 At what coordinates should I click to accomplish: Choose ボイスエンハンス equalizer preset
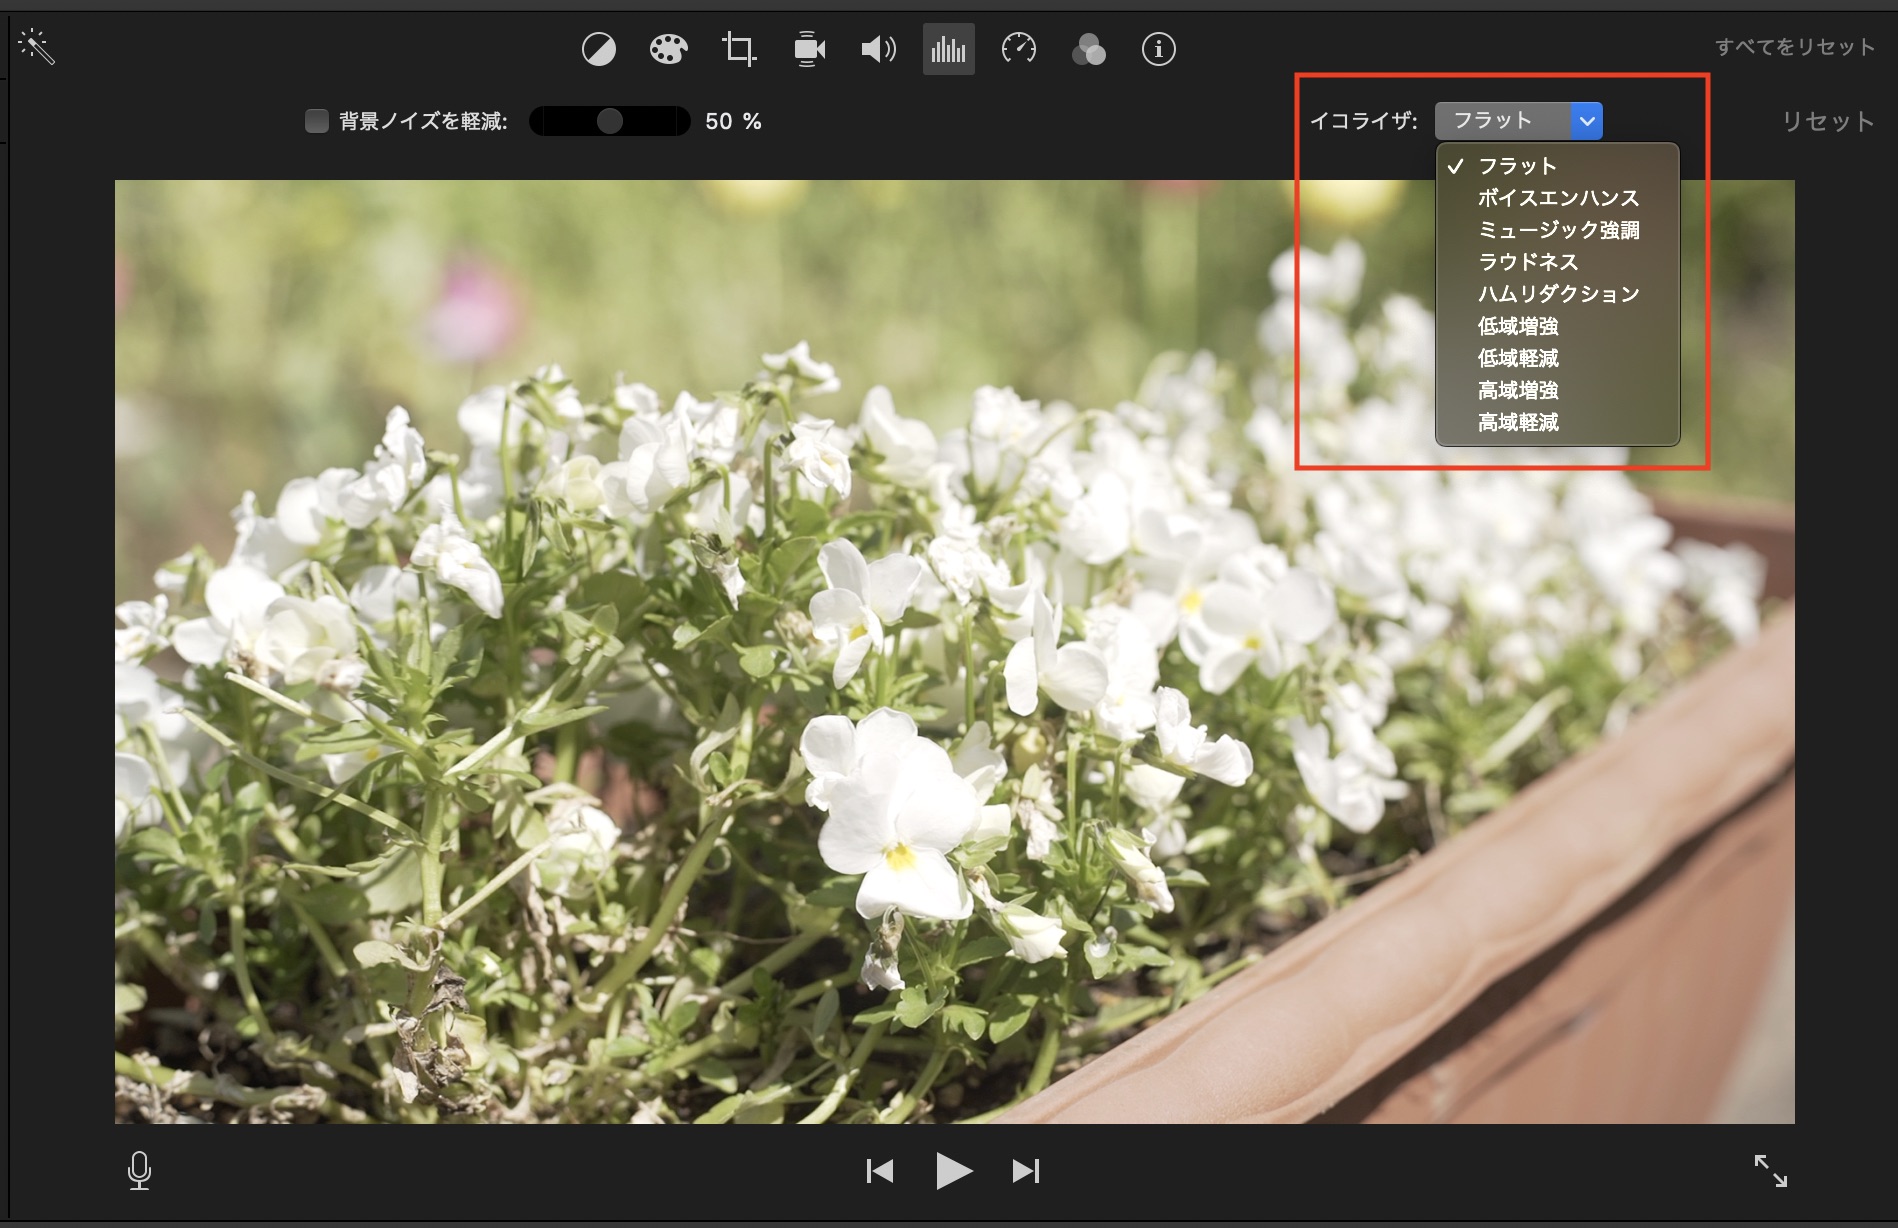[1558, 198]
